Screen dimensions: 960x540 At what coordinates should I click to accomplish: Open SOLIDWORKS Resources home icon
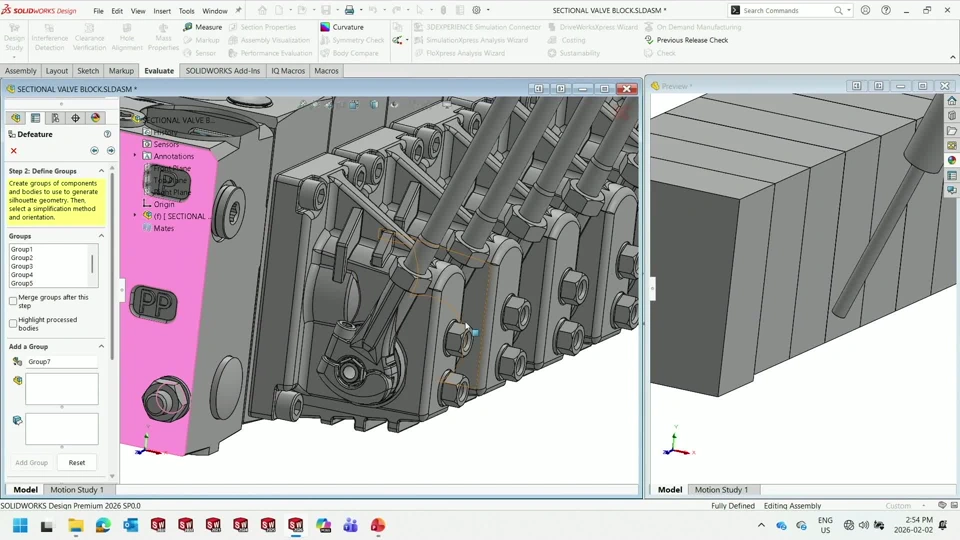[x=952, y=101]
